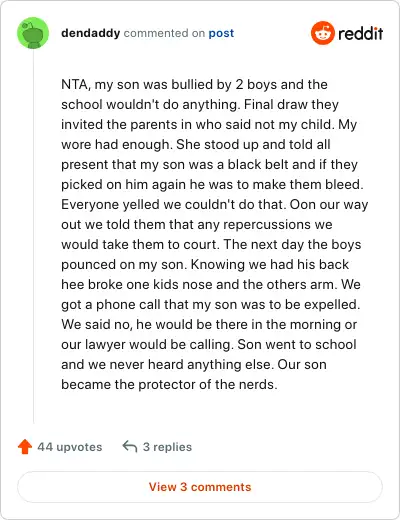Click the line "pounced on my son. Knowing we had"
Viewport: 400px width, 520px height.
(205, 265)
